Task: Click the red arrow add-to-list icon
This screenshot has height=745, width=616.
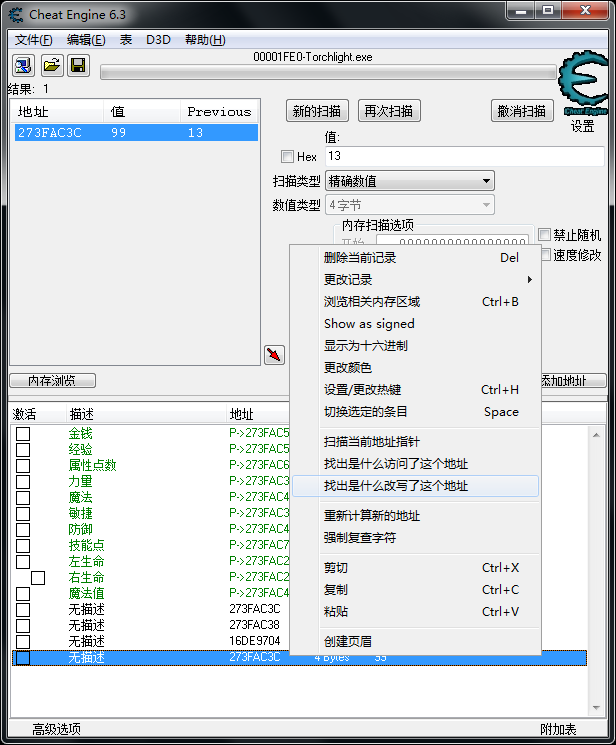Action: click(x=274, y=355)
